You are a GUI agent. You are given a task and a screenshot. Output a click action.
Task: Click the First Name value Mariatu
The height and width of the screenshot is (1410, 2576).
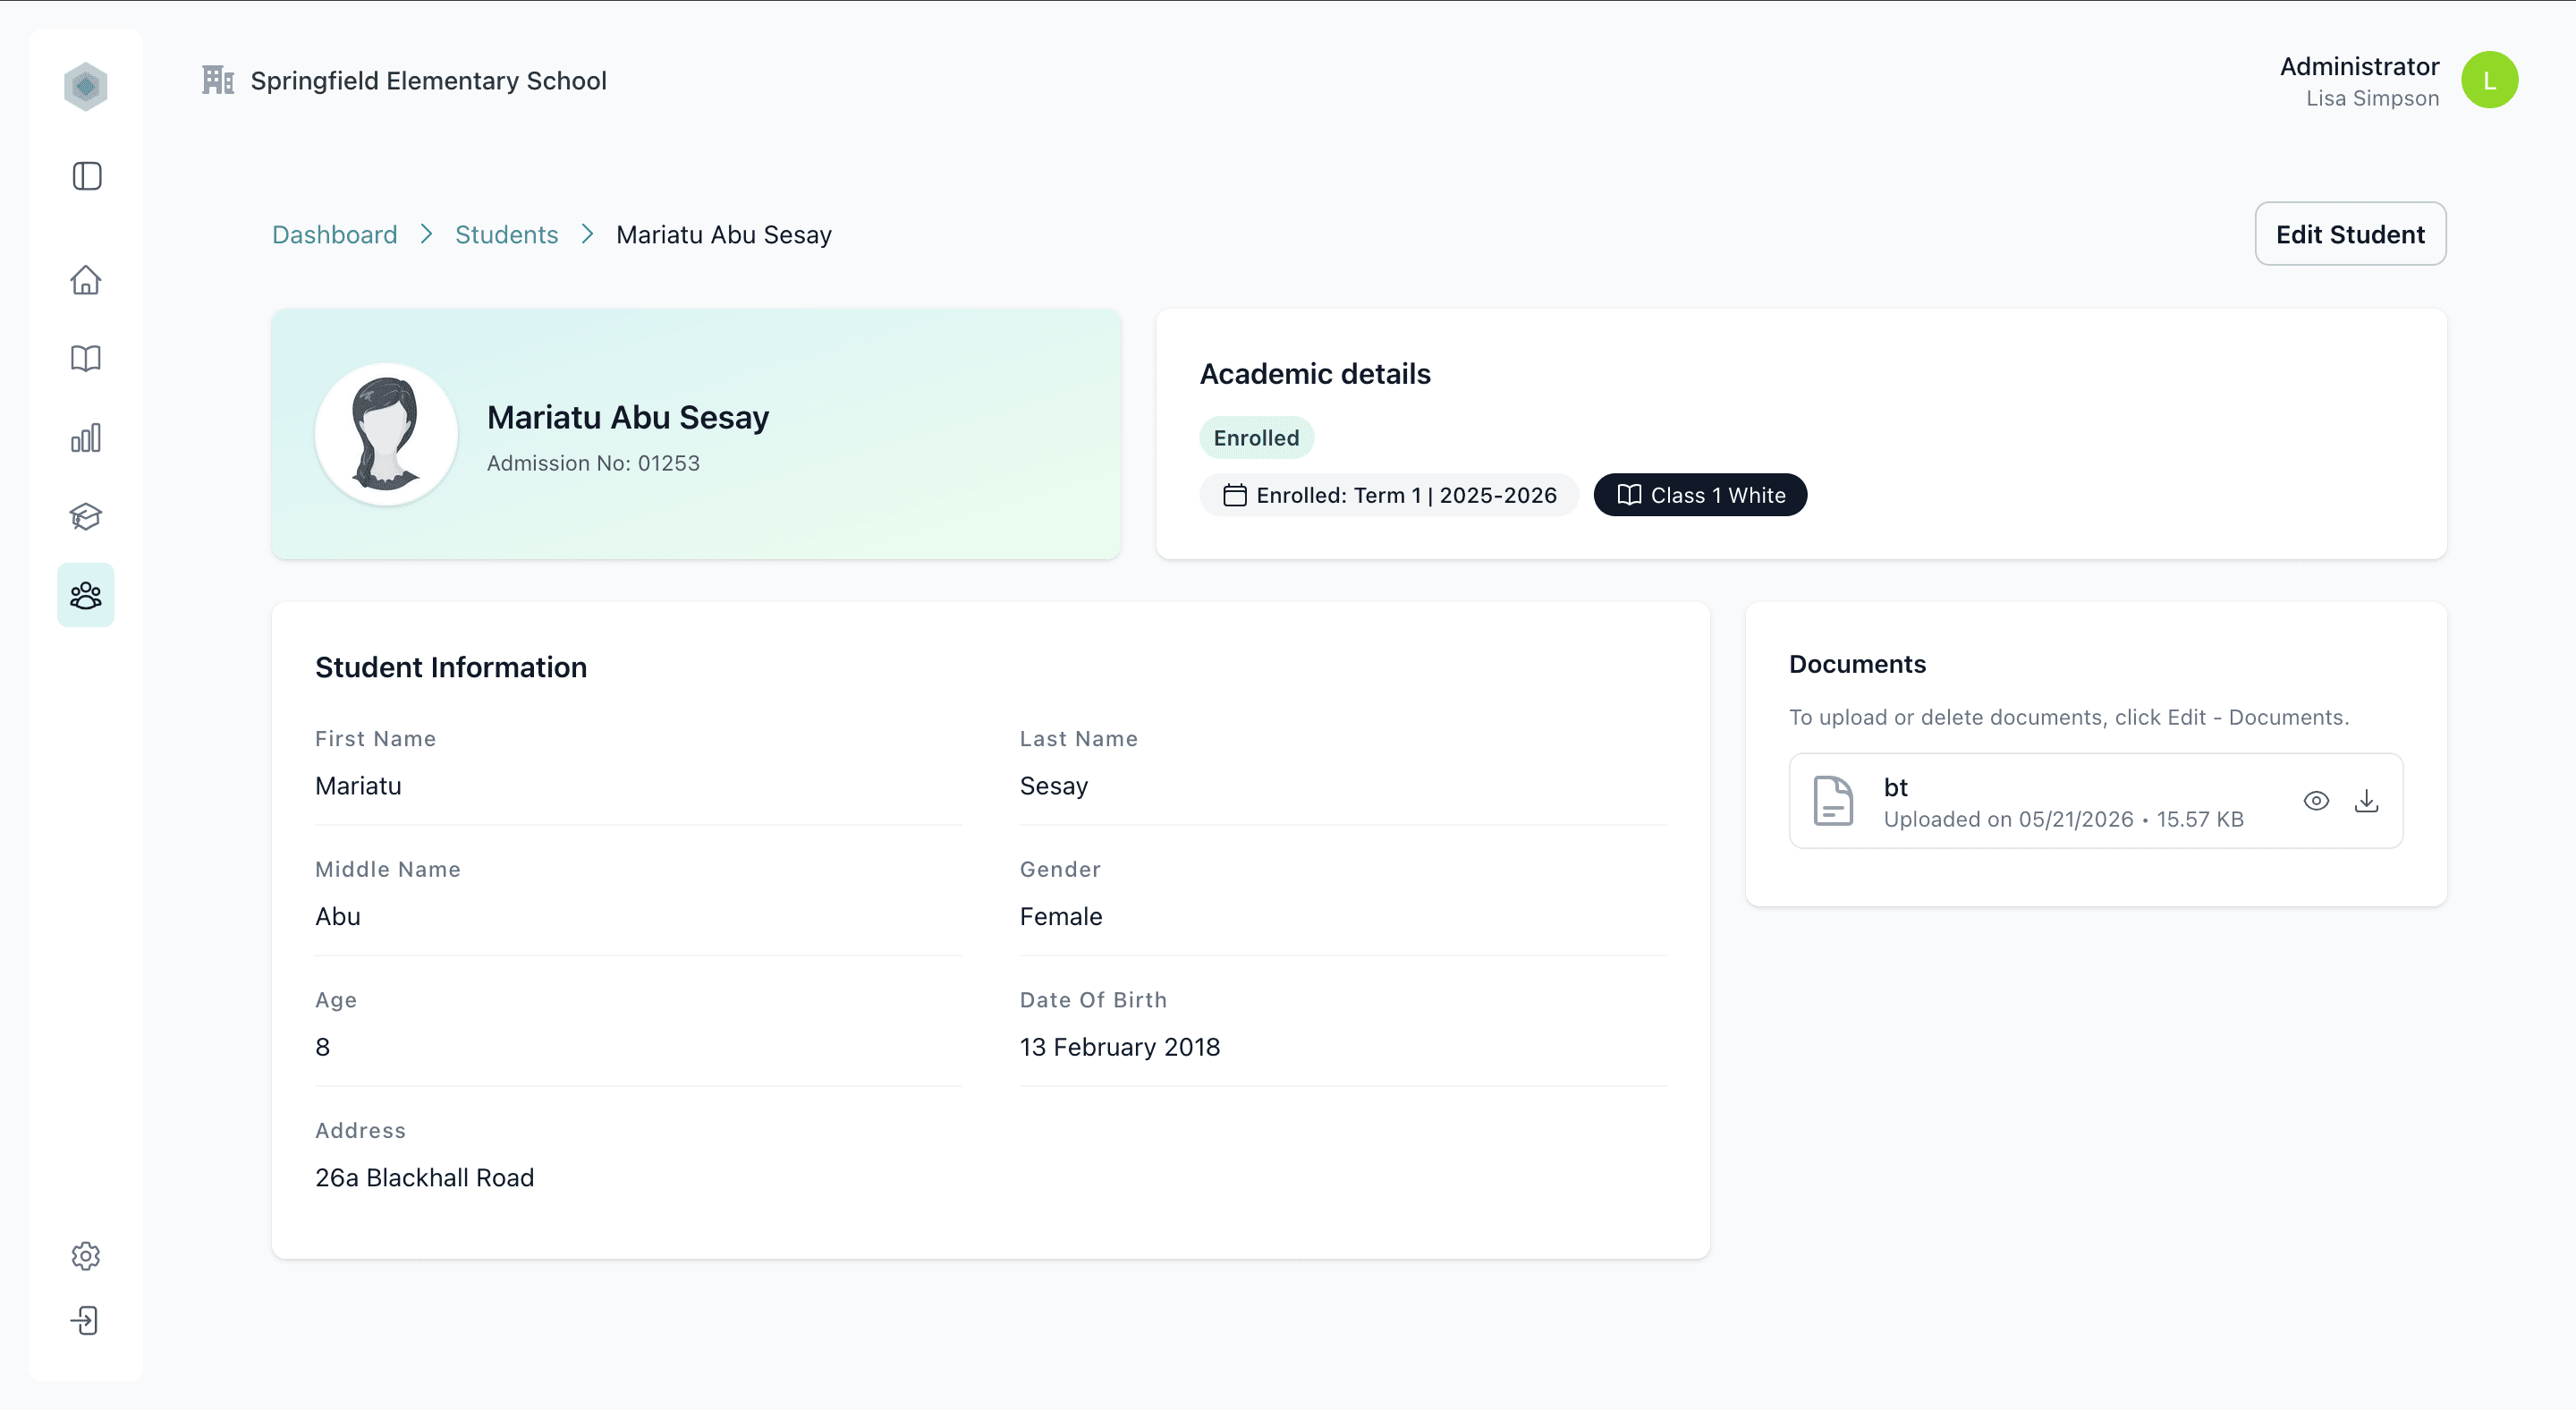[358, 786]
